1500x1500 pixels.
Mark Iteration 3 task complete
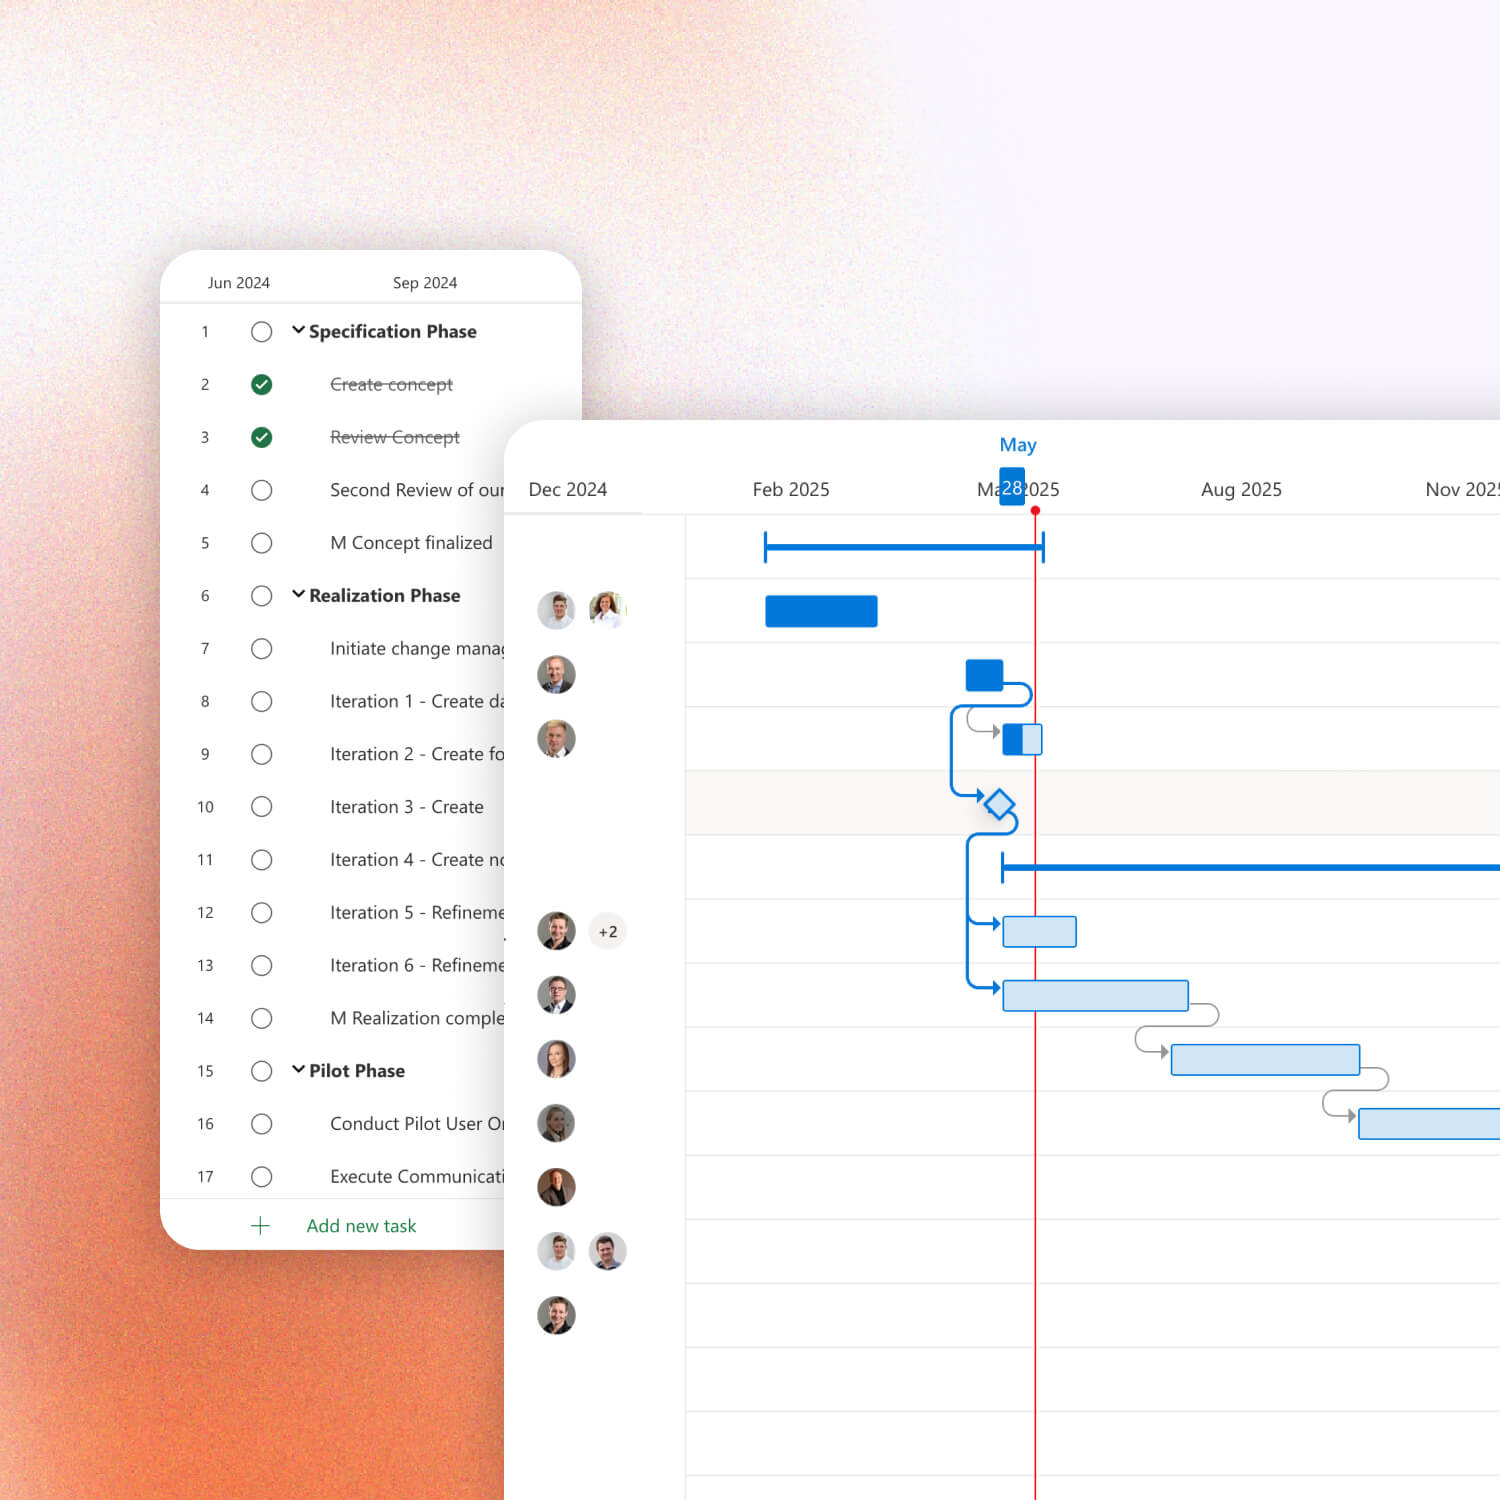261,807
